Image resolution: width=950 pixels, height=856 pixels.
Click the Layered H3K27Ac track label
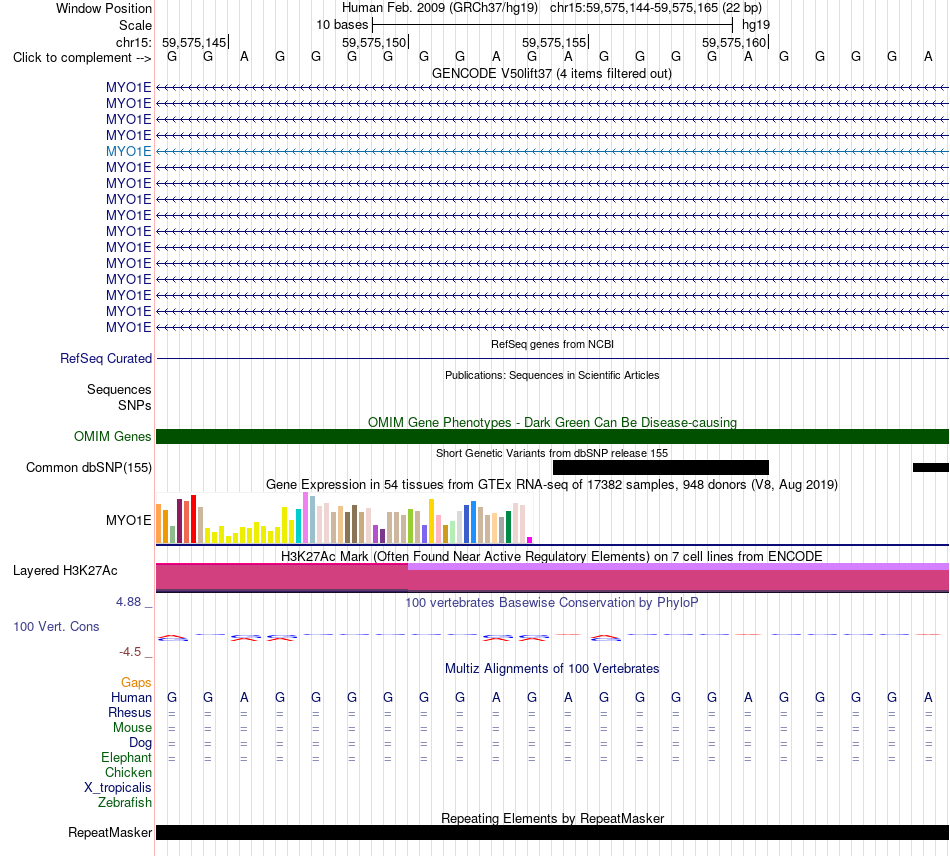point(65,571)
